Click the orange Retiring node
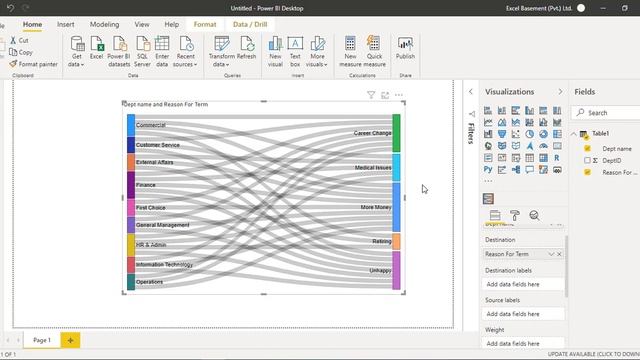Image resolution: width=640 pixels, height=360 pixels. click(396, 241)
